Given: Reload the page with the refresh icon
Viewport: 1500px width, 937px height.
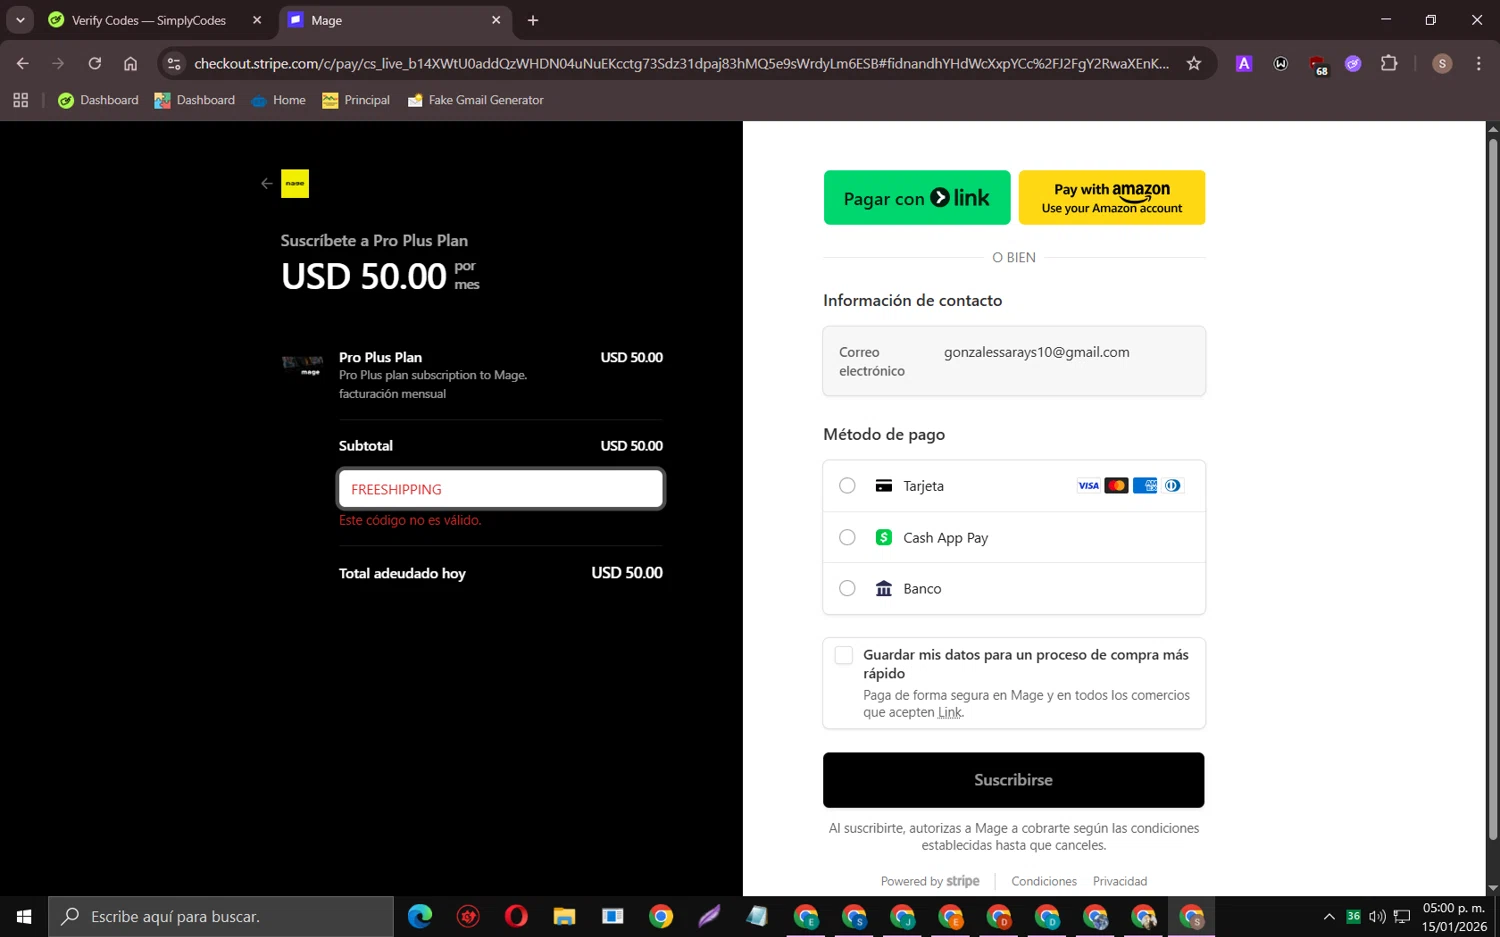Looking at the screenshot, I should [x=95, y=63].
